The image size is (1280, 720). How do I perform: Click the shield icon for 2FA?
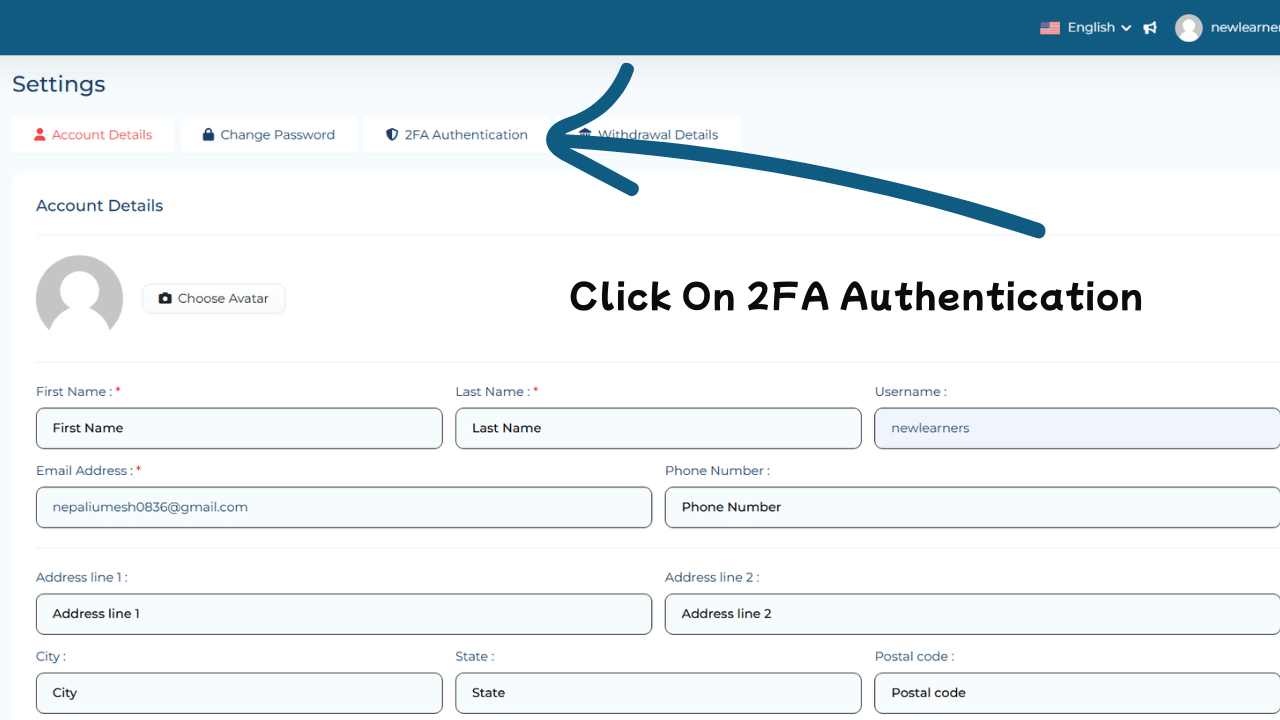(x=392, y=135)
